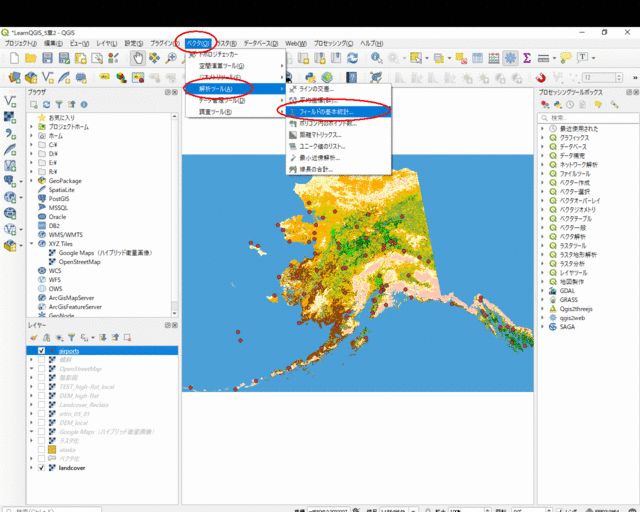Viewport: 640px width, 512px height.
Task: Open the ベクタ (Vector) menu
Action: (x=198, y=43)
